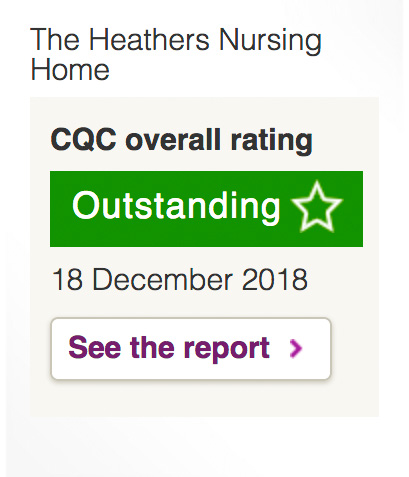Click the star outline beside Outstanding

click(316, 207)
